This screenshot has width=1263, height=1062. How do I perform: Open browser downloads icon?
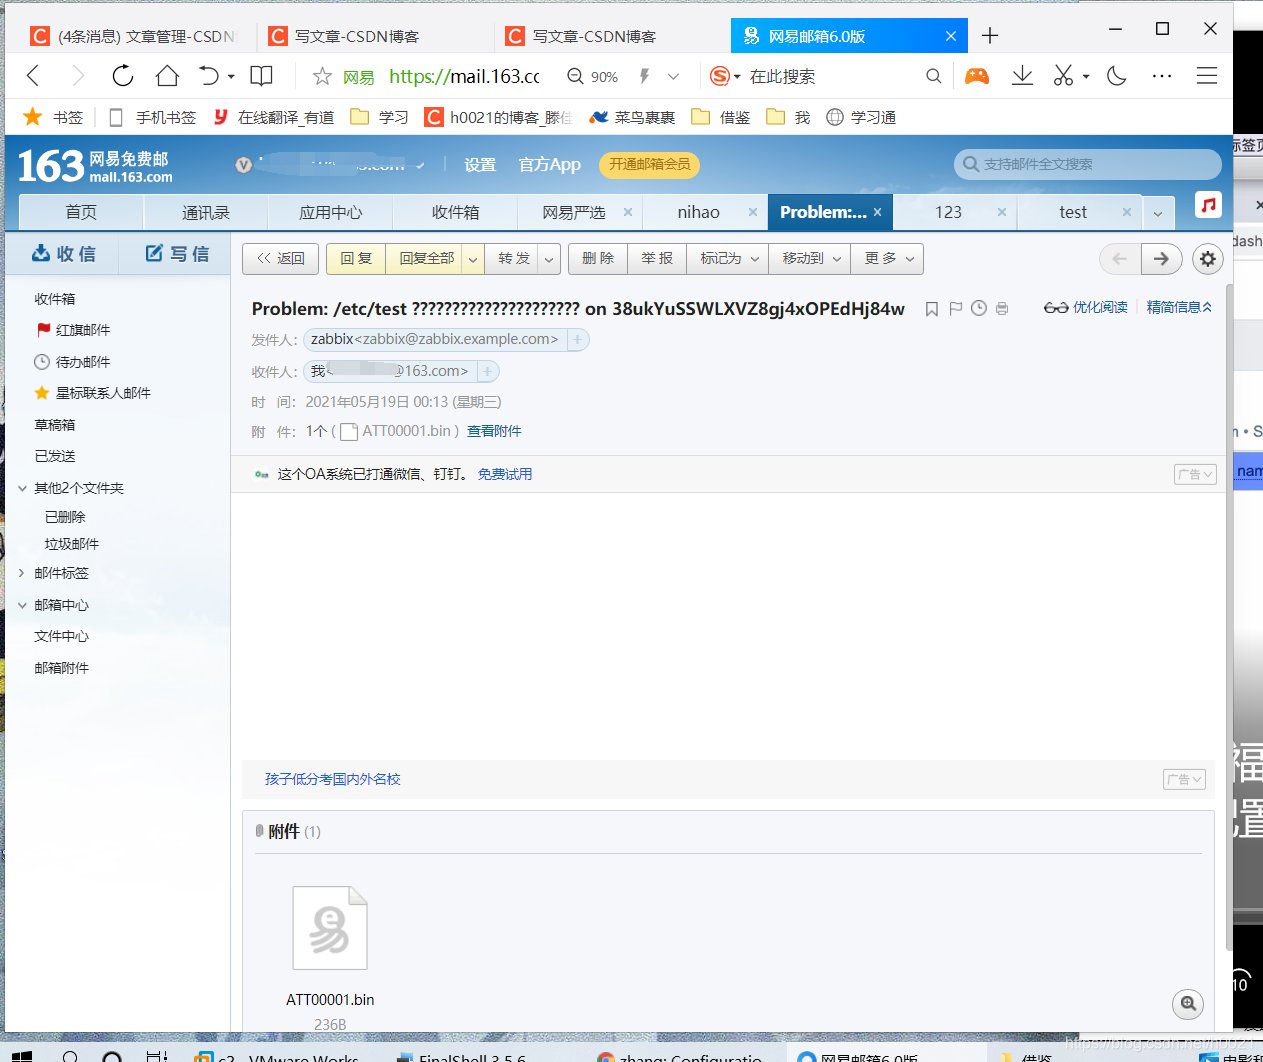tap(1022, 76)
